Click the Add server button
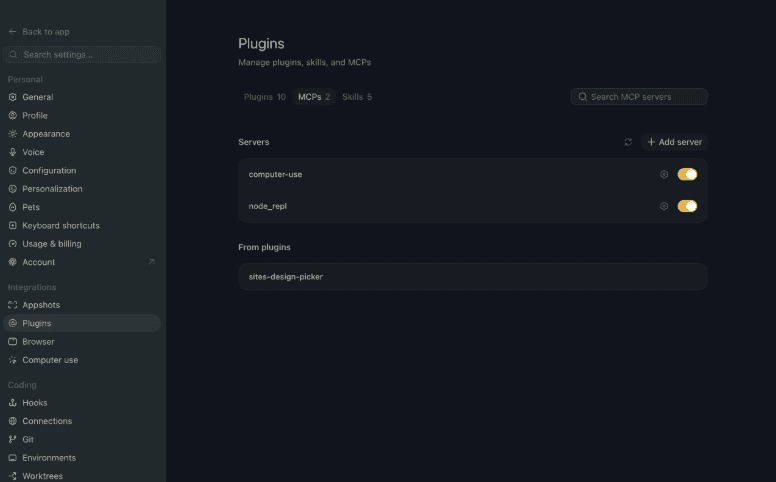The image size is (776, 482). pyautogui.click(x=674, y=142)
